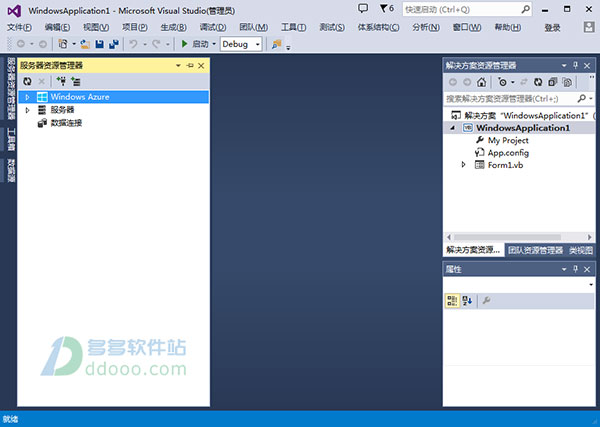Click the 启动 start button label

click(x=200, y=44)
